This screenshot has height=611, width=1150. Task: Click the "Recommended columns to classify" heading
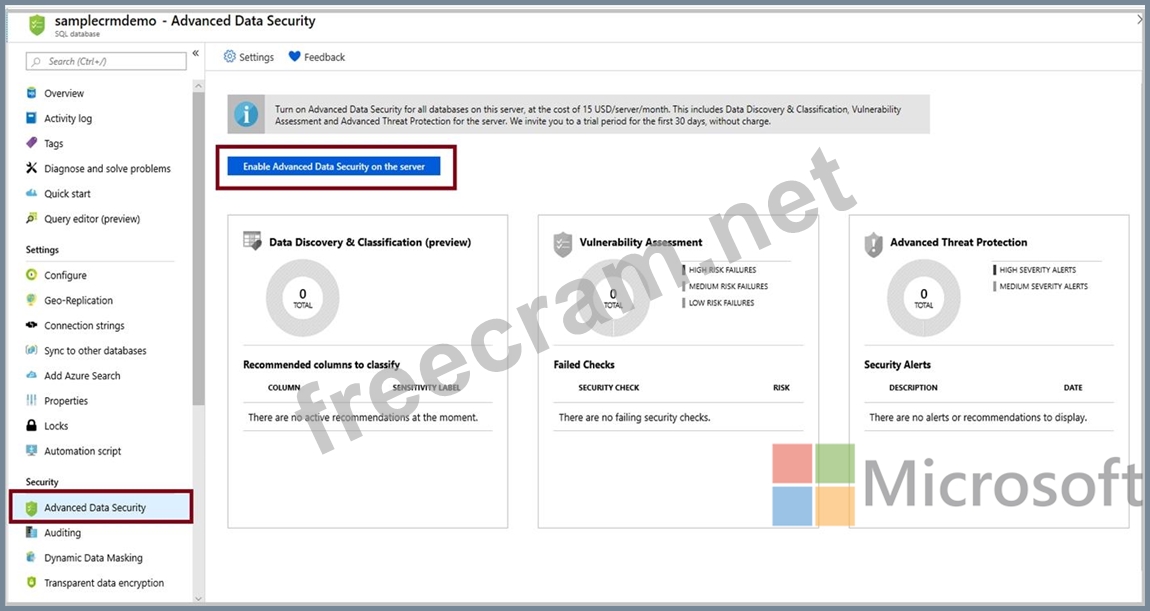[x=321, y=365]
